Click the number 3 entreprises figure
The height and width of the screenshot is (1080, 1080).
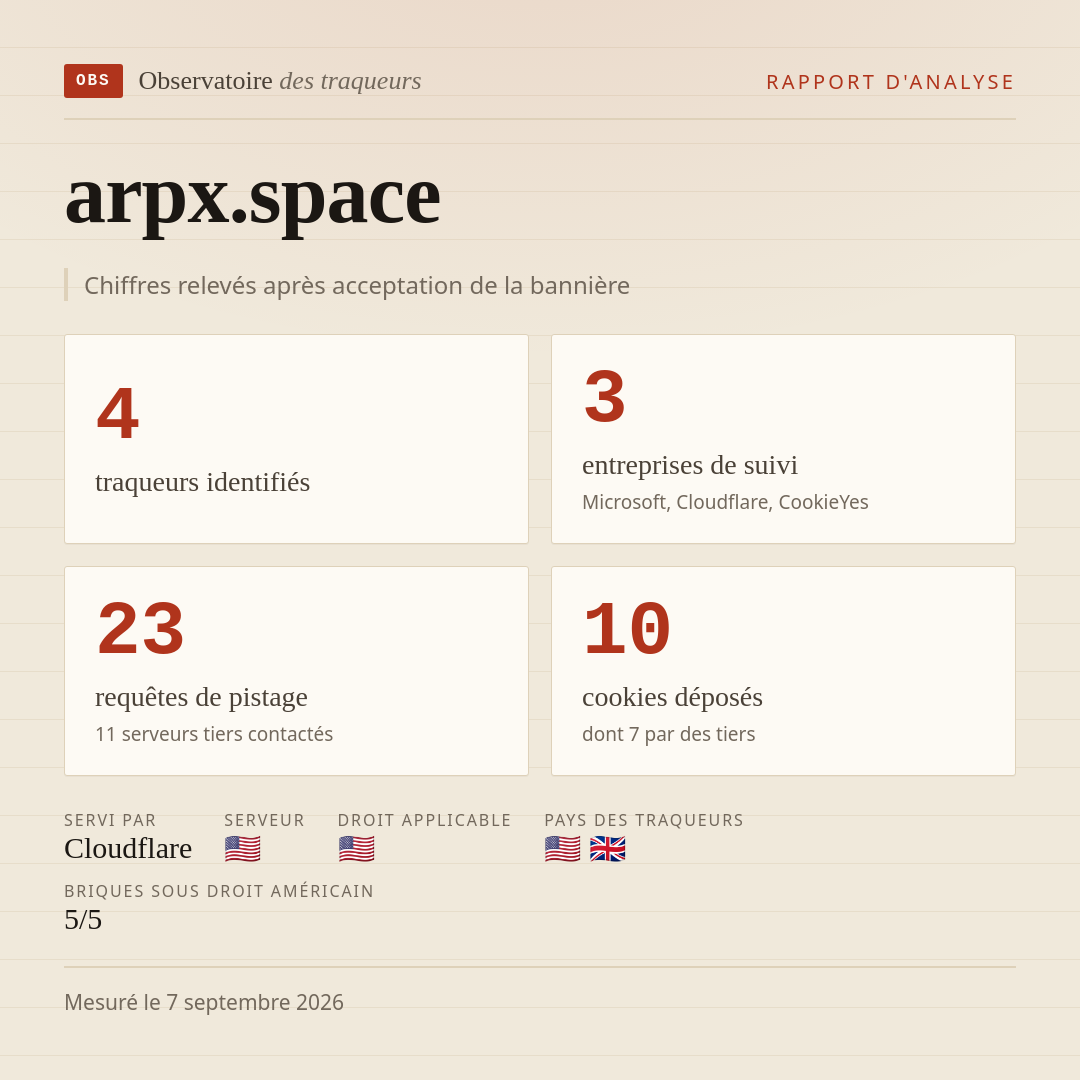604,397
